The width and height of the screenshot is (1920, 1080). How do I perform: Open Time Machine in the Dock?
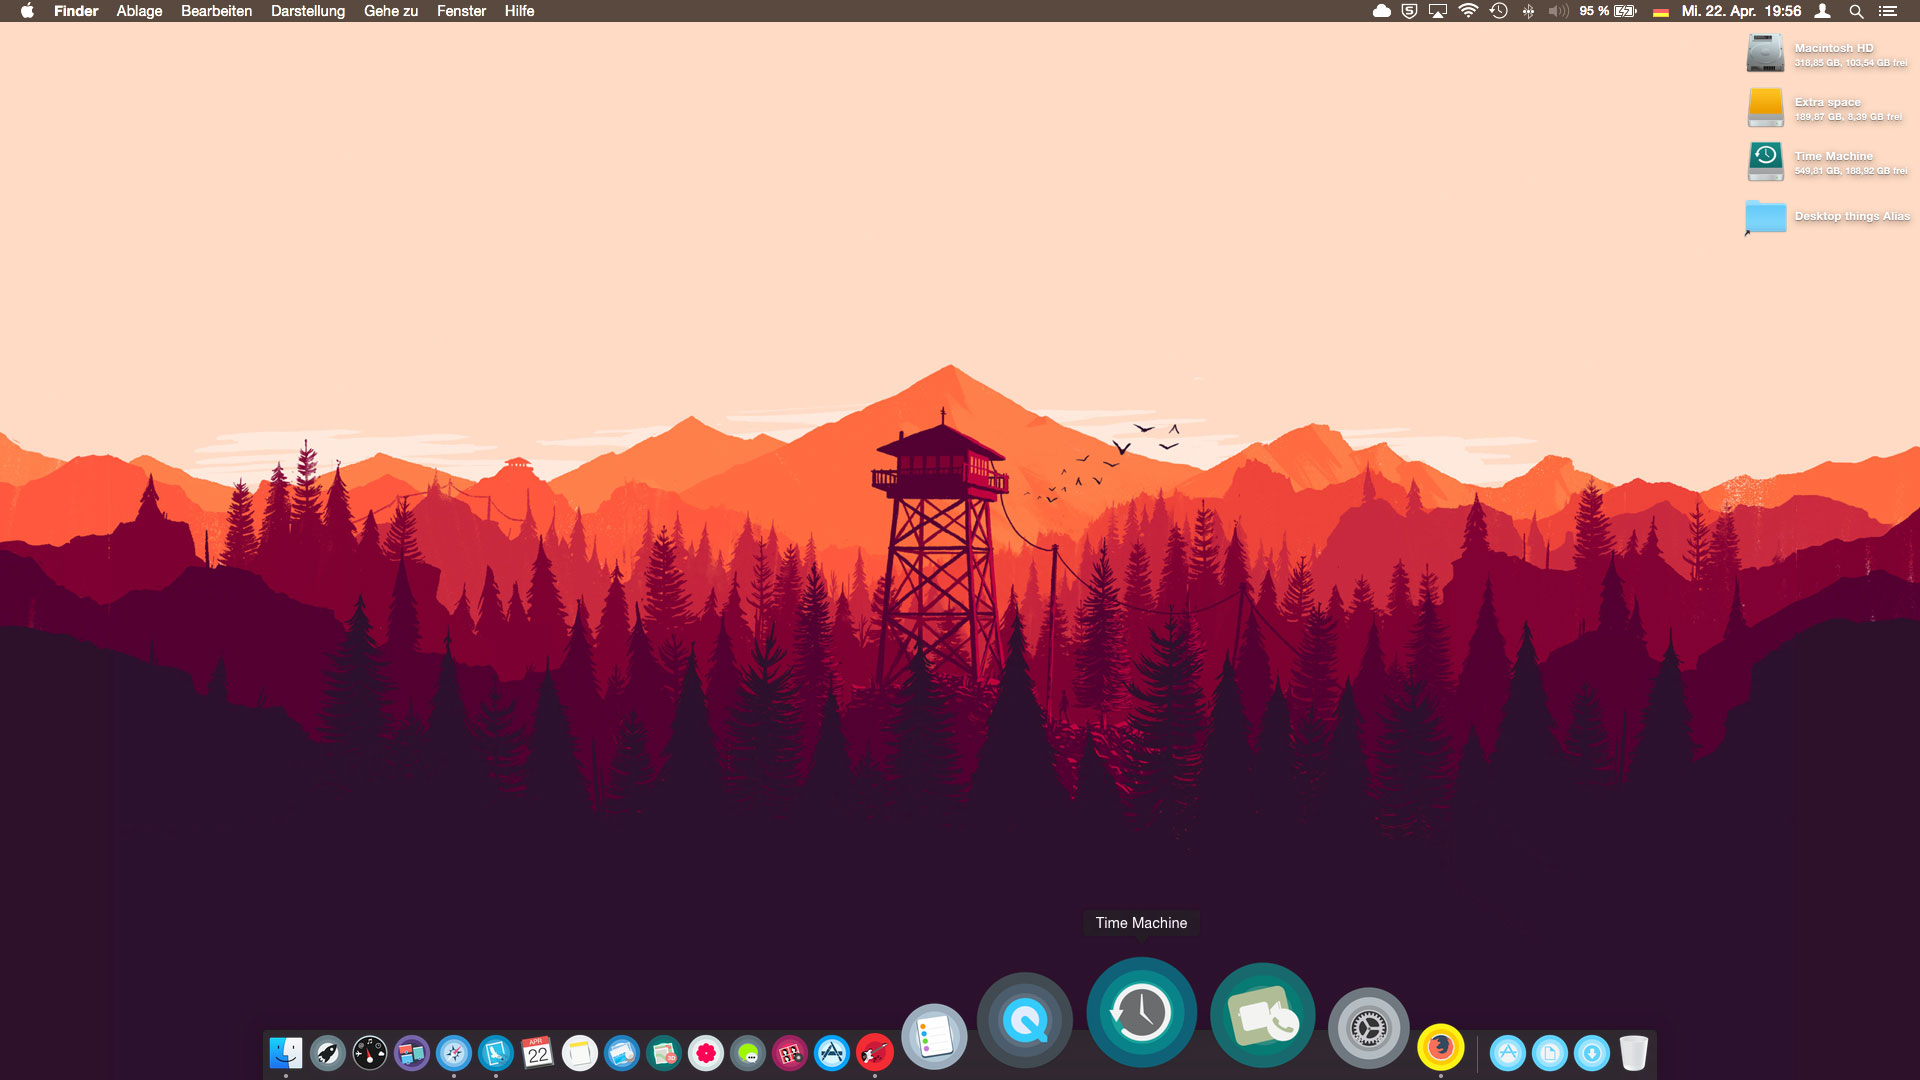click(x=1142, y=1012)
